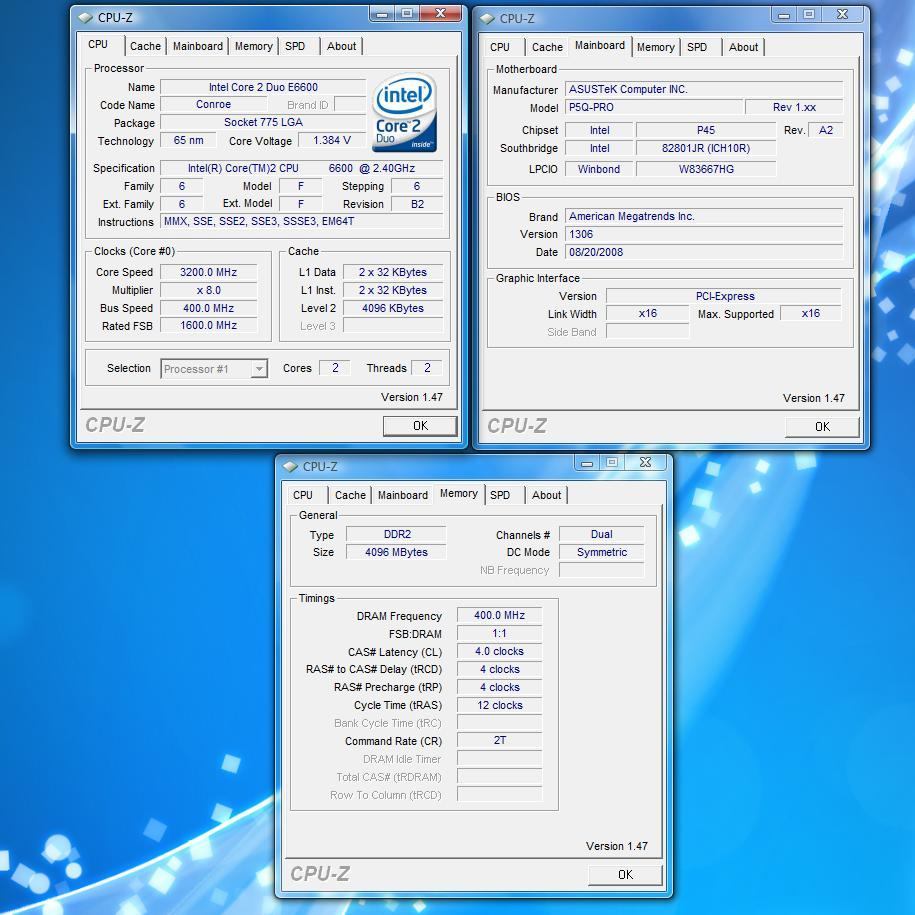Minimize the CPU tab CPU-Z window
The height and width of the screenshot is (915, 915).
[x=382, y=14]
